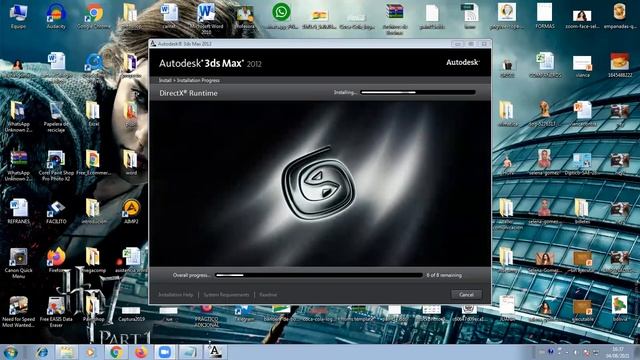Switch to Zoom in the taskbar

165,352
